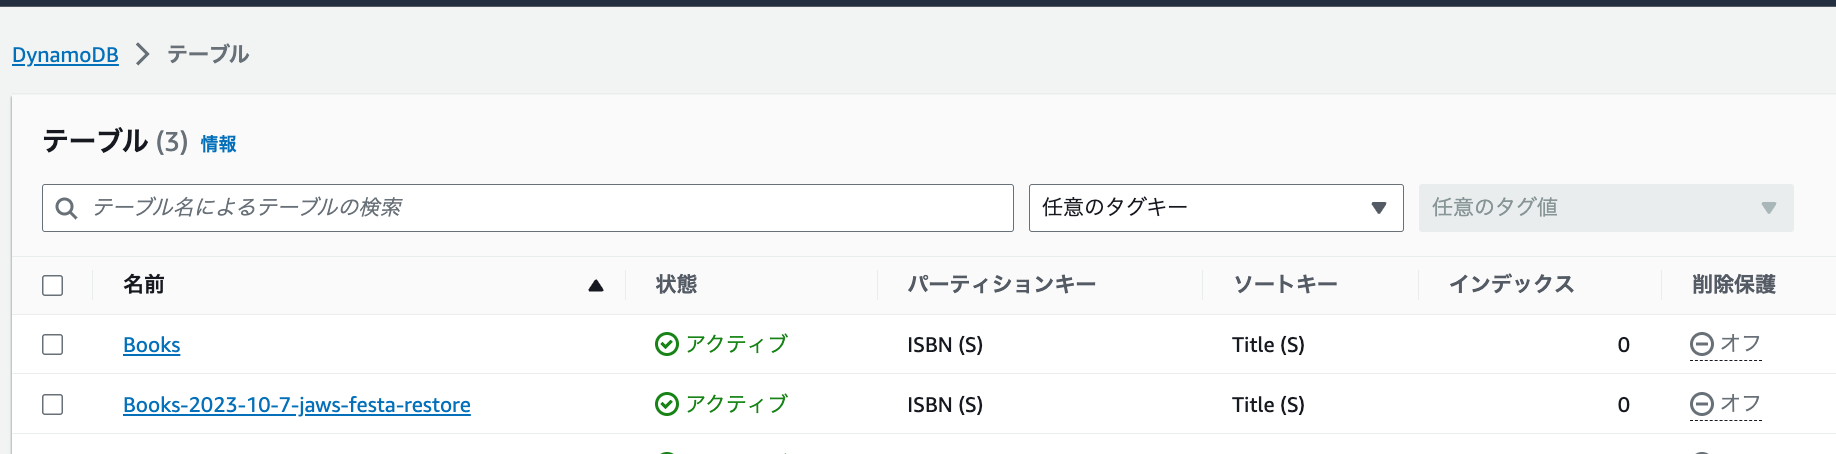Click オフ deletion protection for Books-2023-10-7-jaws-festa-restore
Screen dimensions: 1836x454
[1740, 403]
